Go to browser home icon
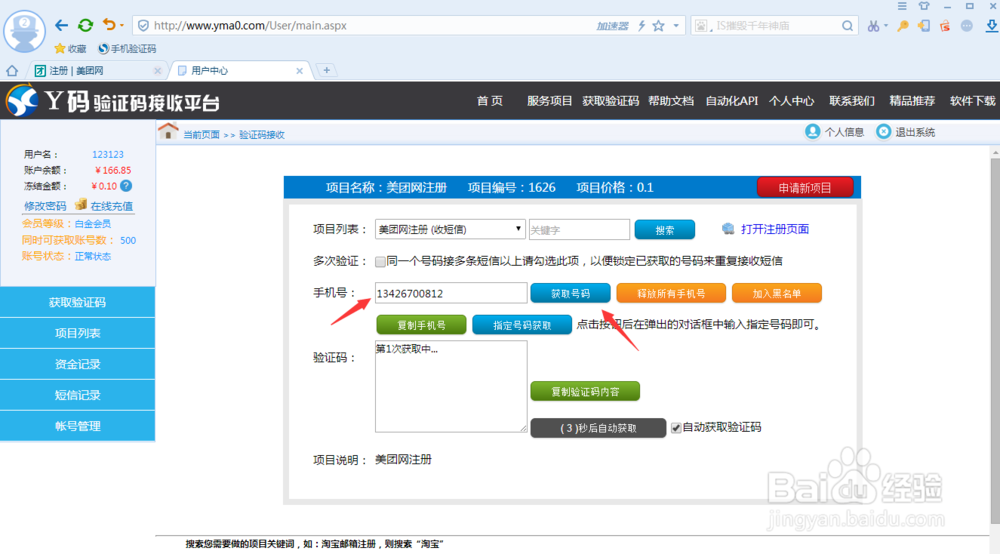The height and width of the screenshot is (554, 1000). click(12, 71)
